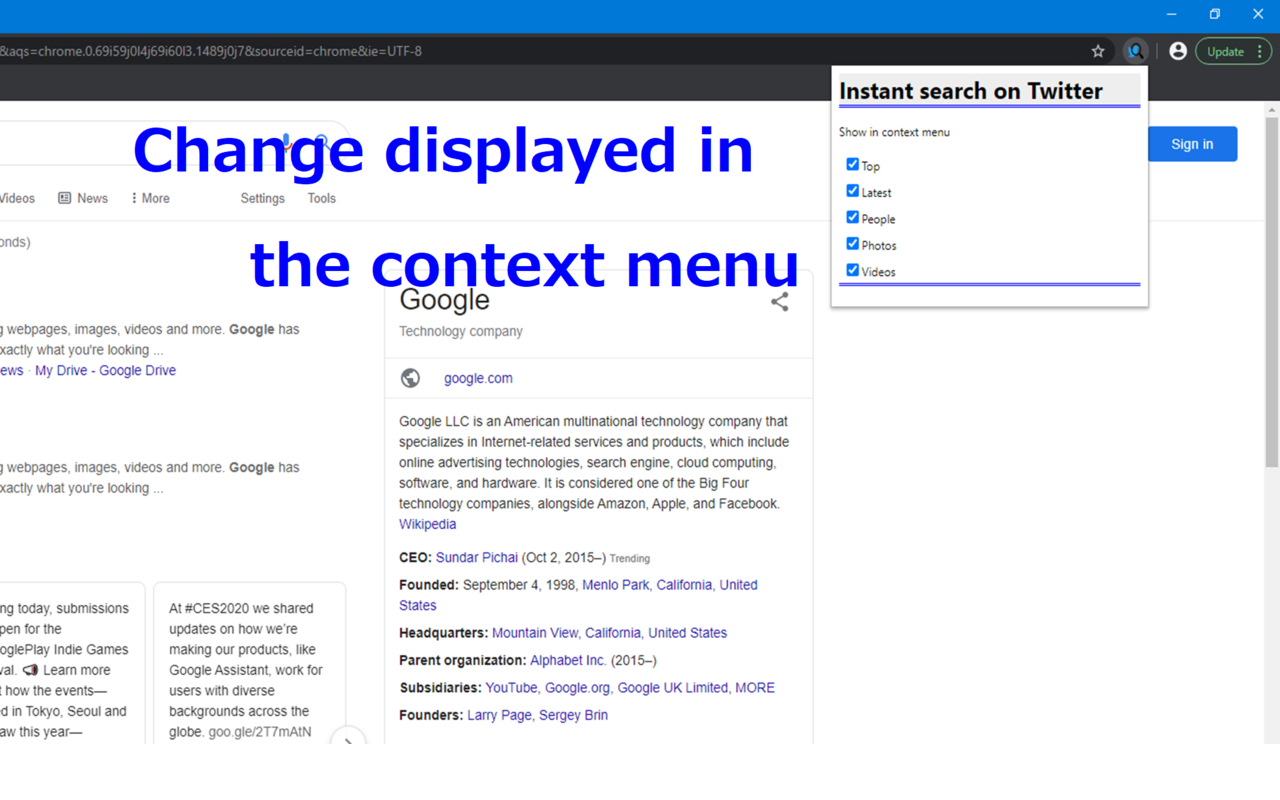
Task: Open the Sergey Brin link
Action: coord(573,715)
